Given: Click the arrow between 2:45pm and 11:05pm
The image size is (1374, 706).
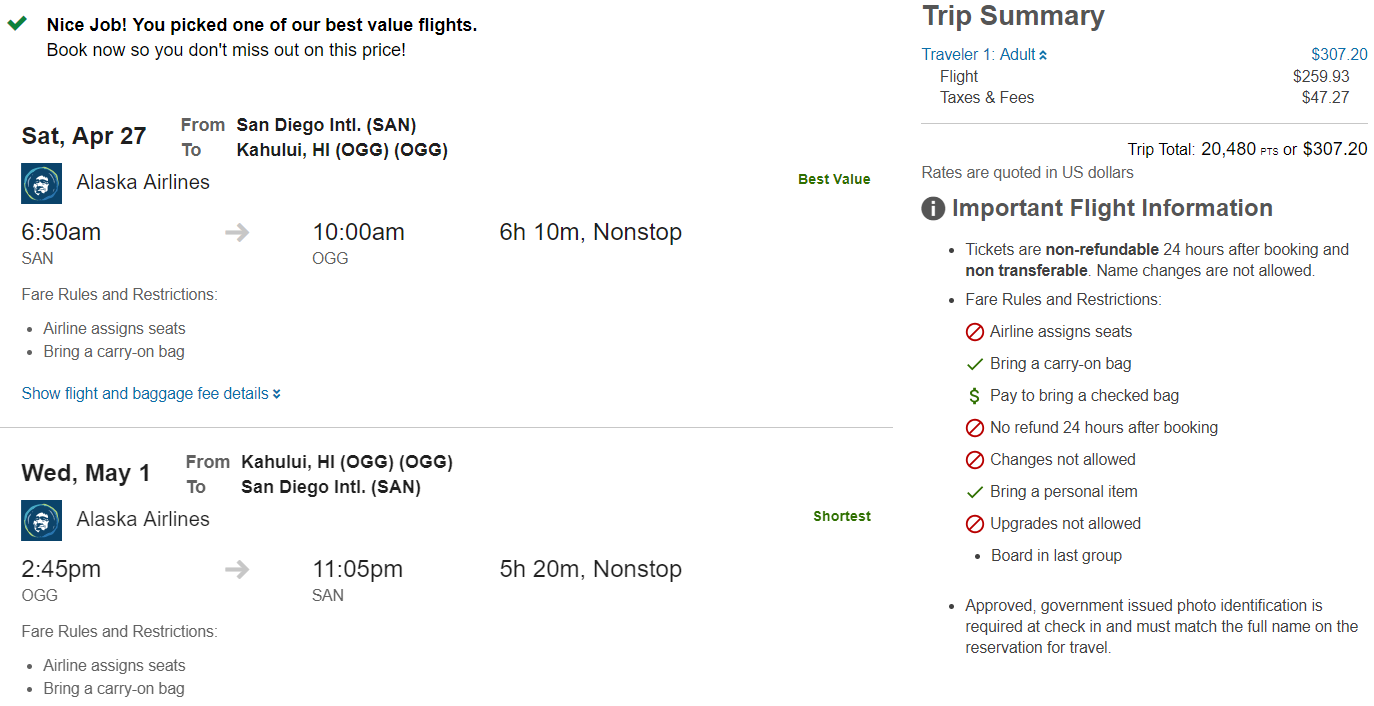Looking at the screenshot, I should [237, 570].
